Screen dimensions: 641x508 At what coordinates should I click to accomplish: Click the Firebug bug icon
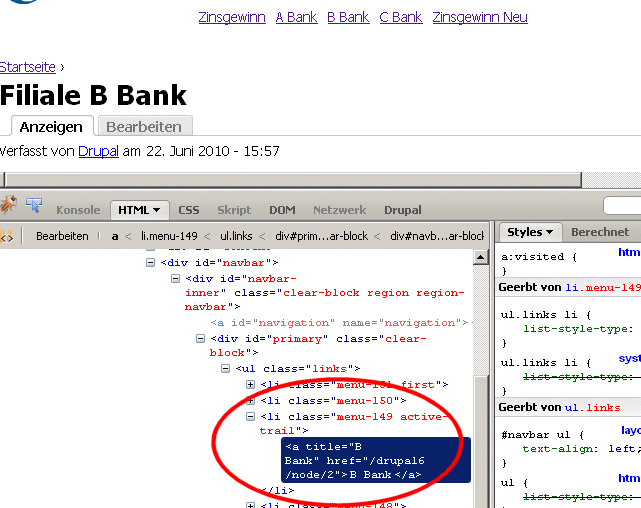coord(8,206)
